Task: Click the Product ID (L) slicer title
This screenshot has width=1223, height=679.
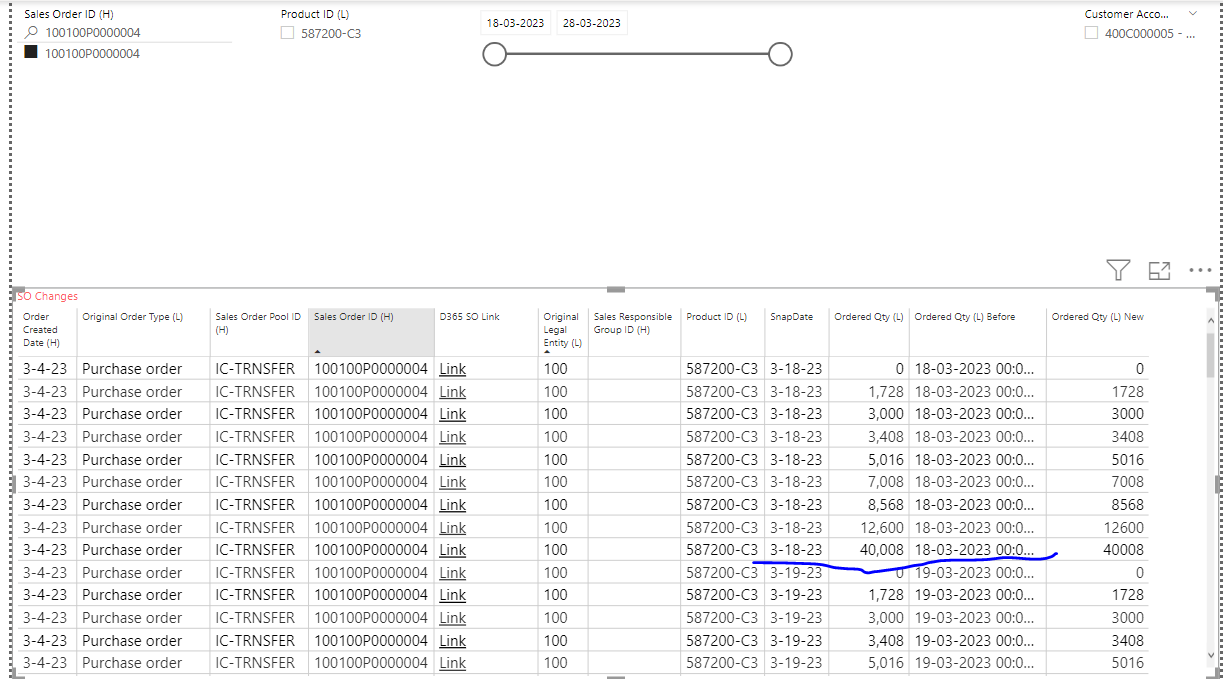Action: tap(315, 14)
